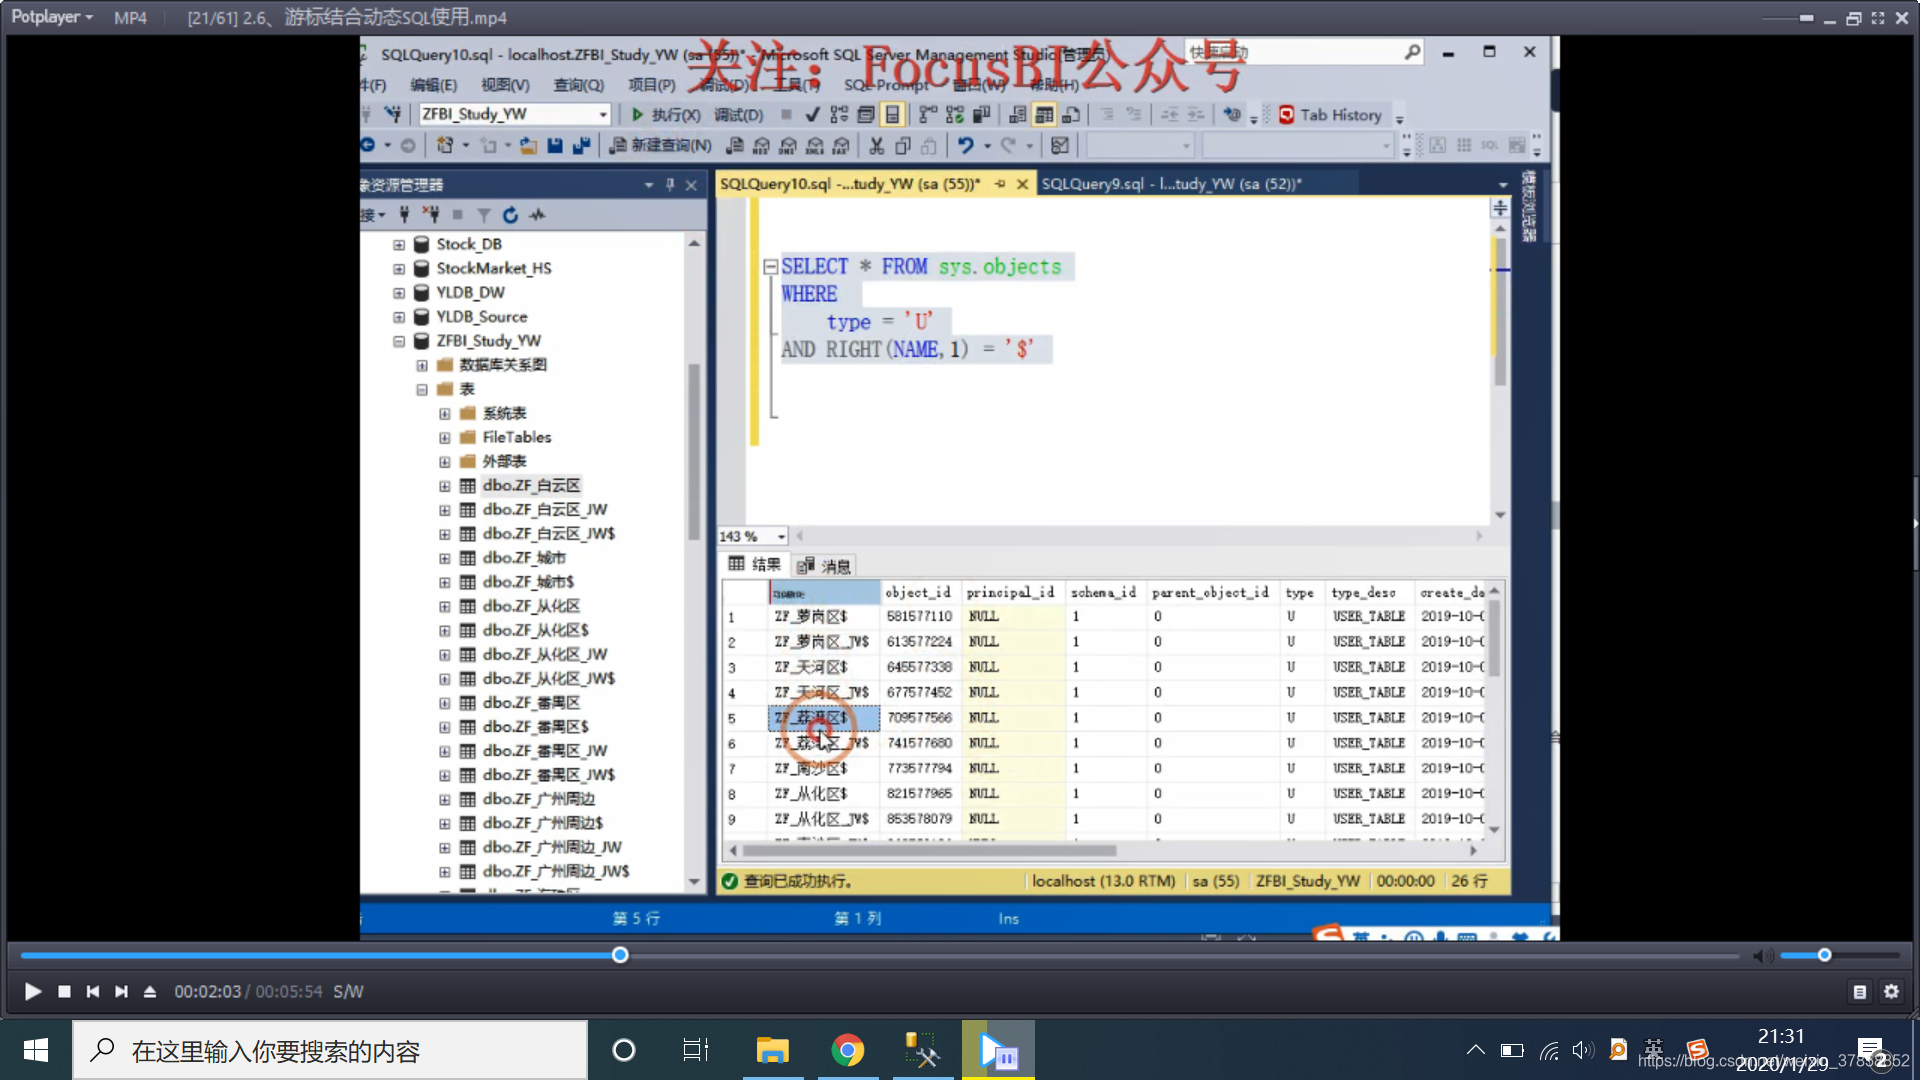Click the Potplayer play button
The width and height of the screenshot is (1920, 1080).
(32, 991)
